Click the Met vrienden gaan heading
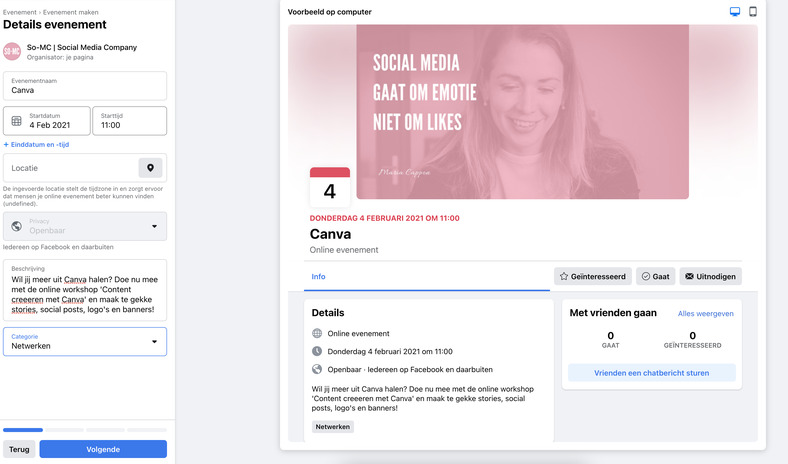Viewport: 788px width, 464px height. point(613,313)
